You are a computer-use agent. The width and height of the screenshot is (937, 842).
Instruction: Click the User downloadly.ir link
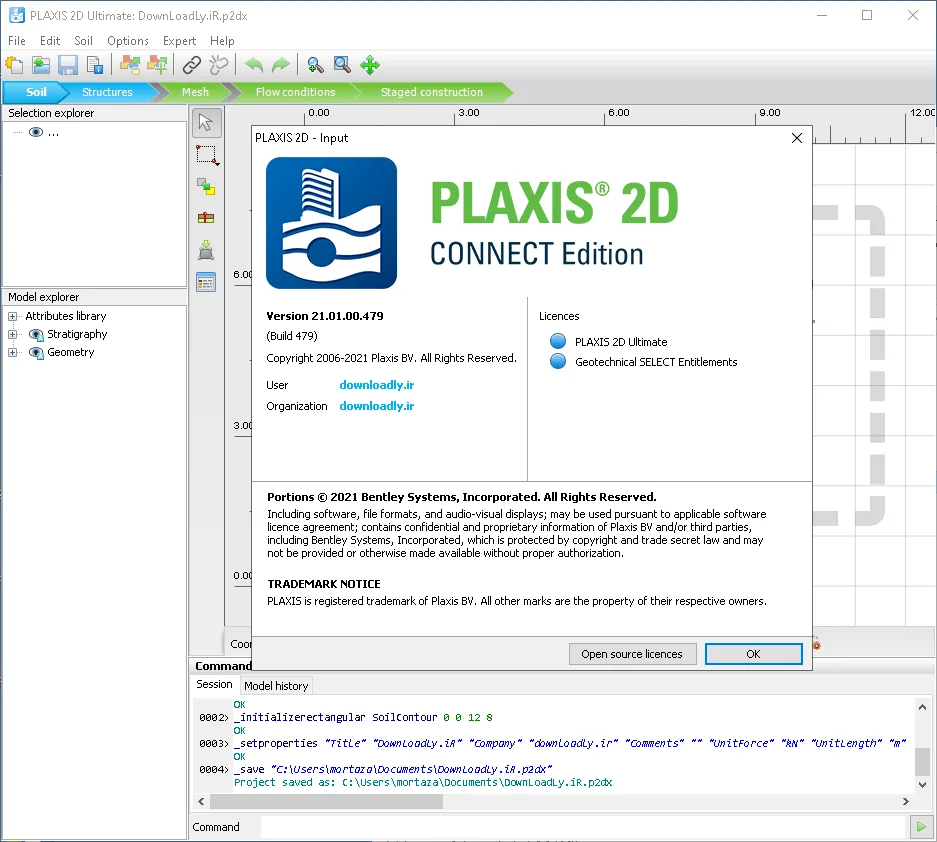tap(376, 385)
